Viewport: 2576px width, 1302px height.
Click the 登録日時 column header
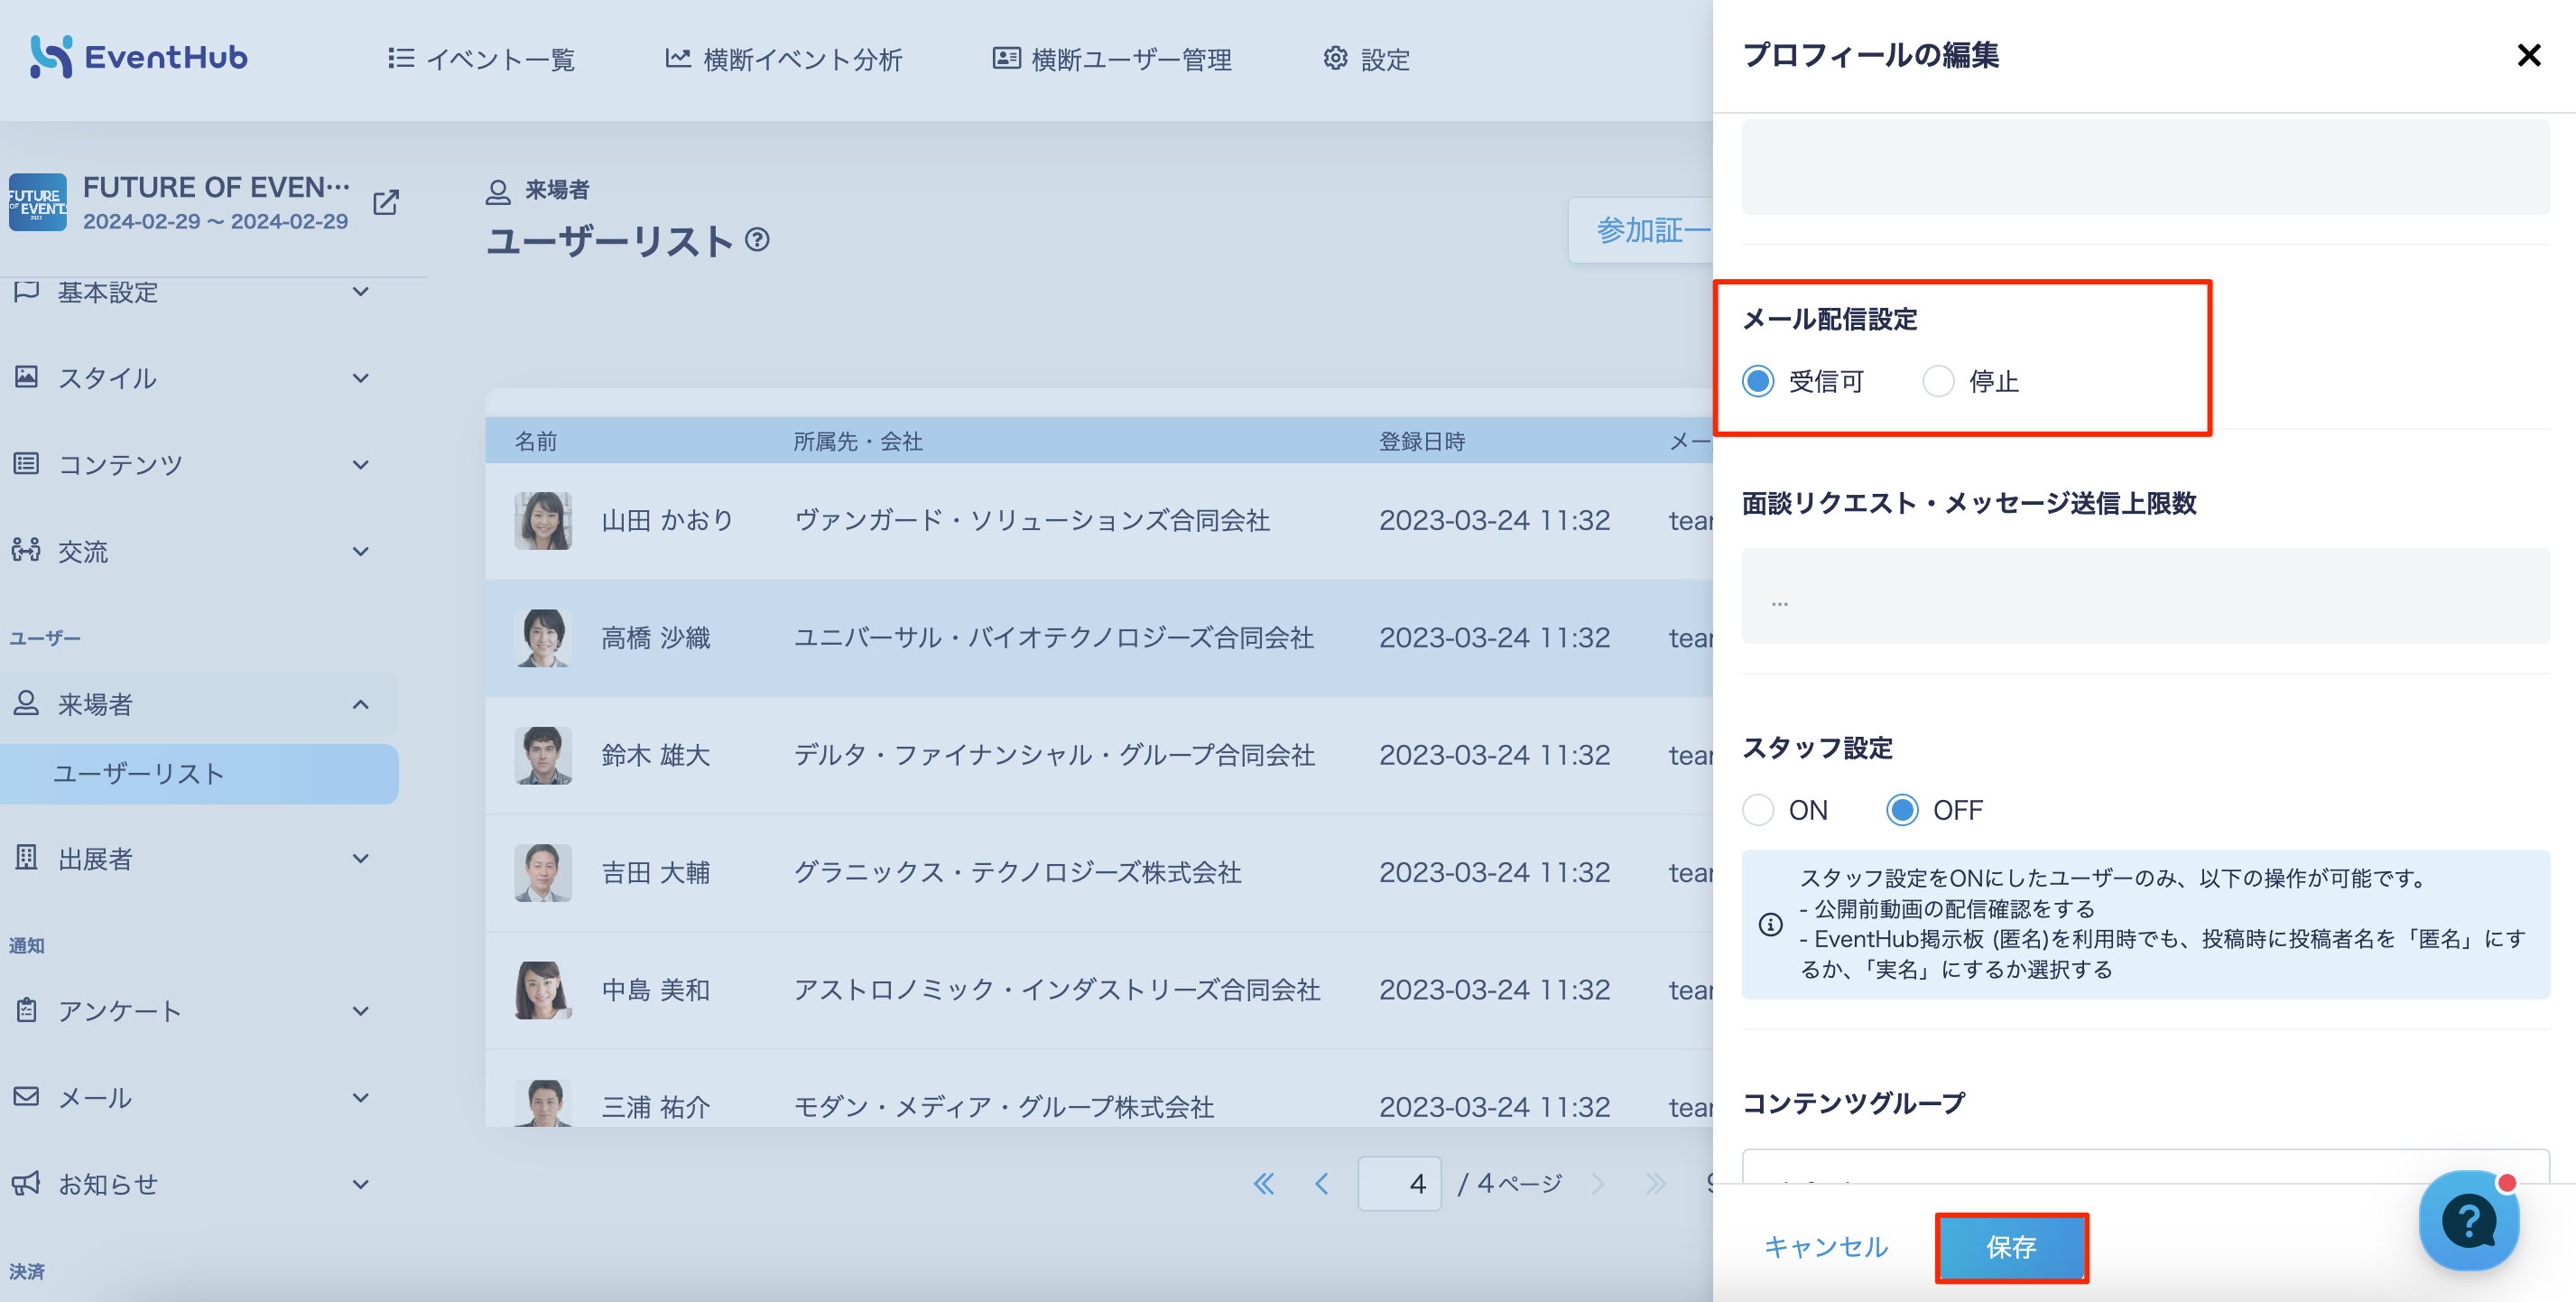[x=1422, y=441]
